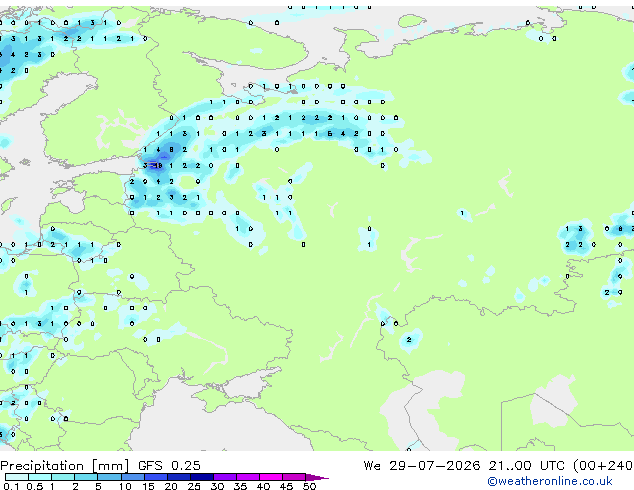
Task: Select the 30–35 mm purple legend box
Action: [224, 477]
